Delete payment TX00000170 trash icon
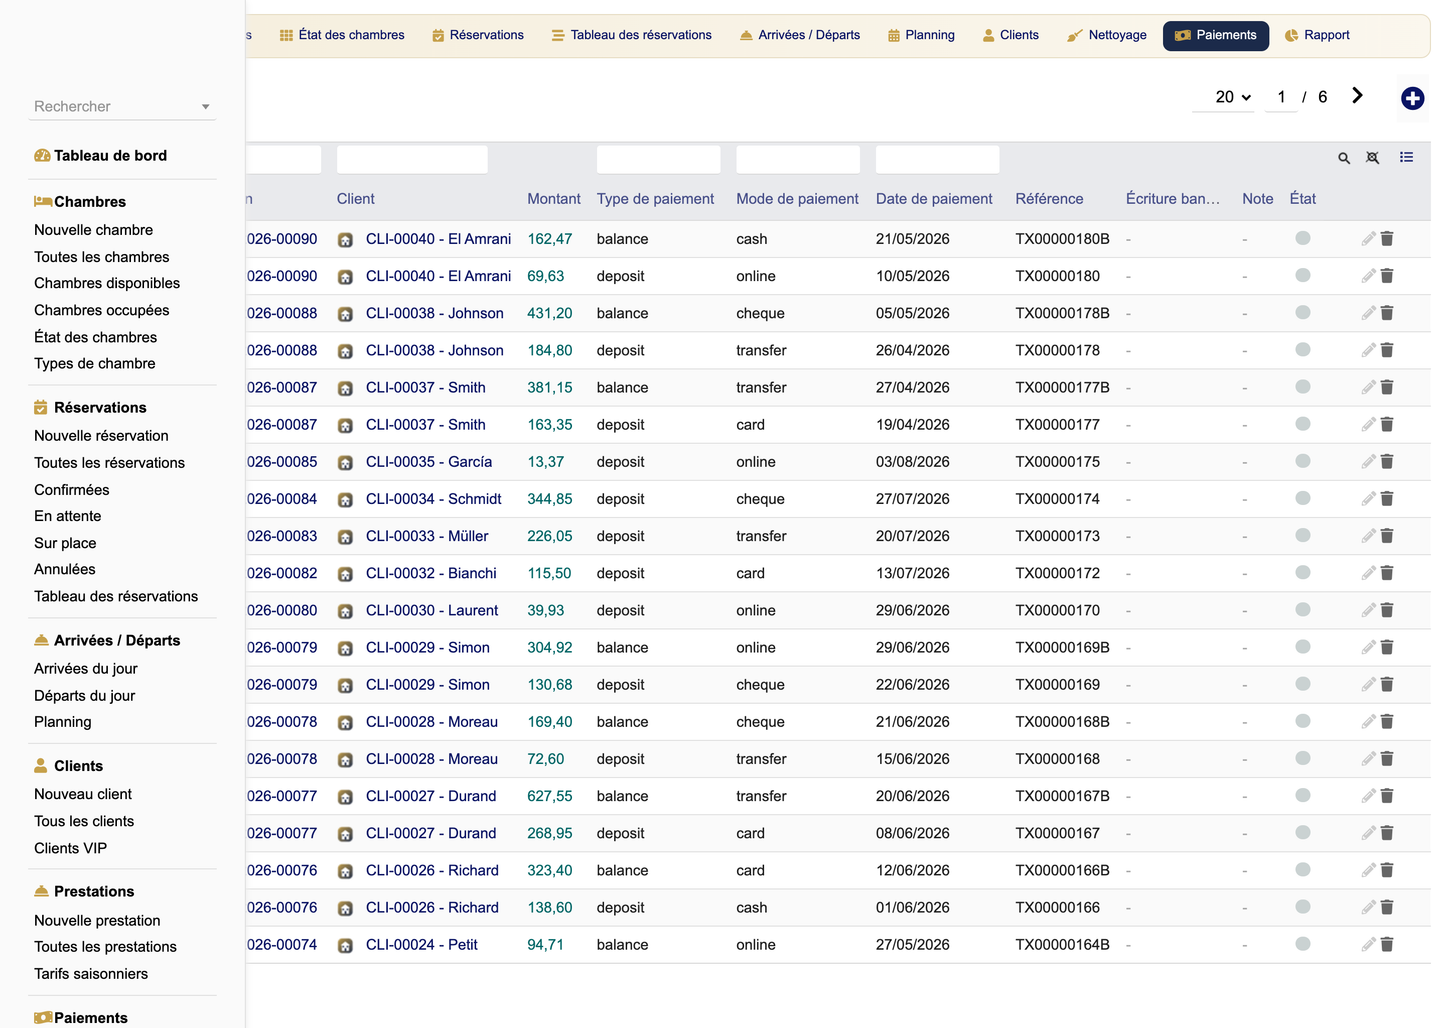The height and width of the screenshot is (1028, 1445). pos(1387,610)
